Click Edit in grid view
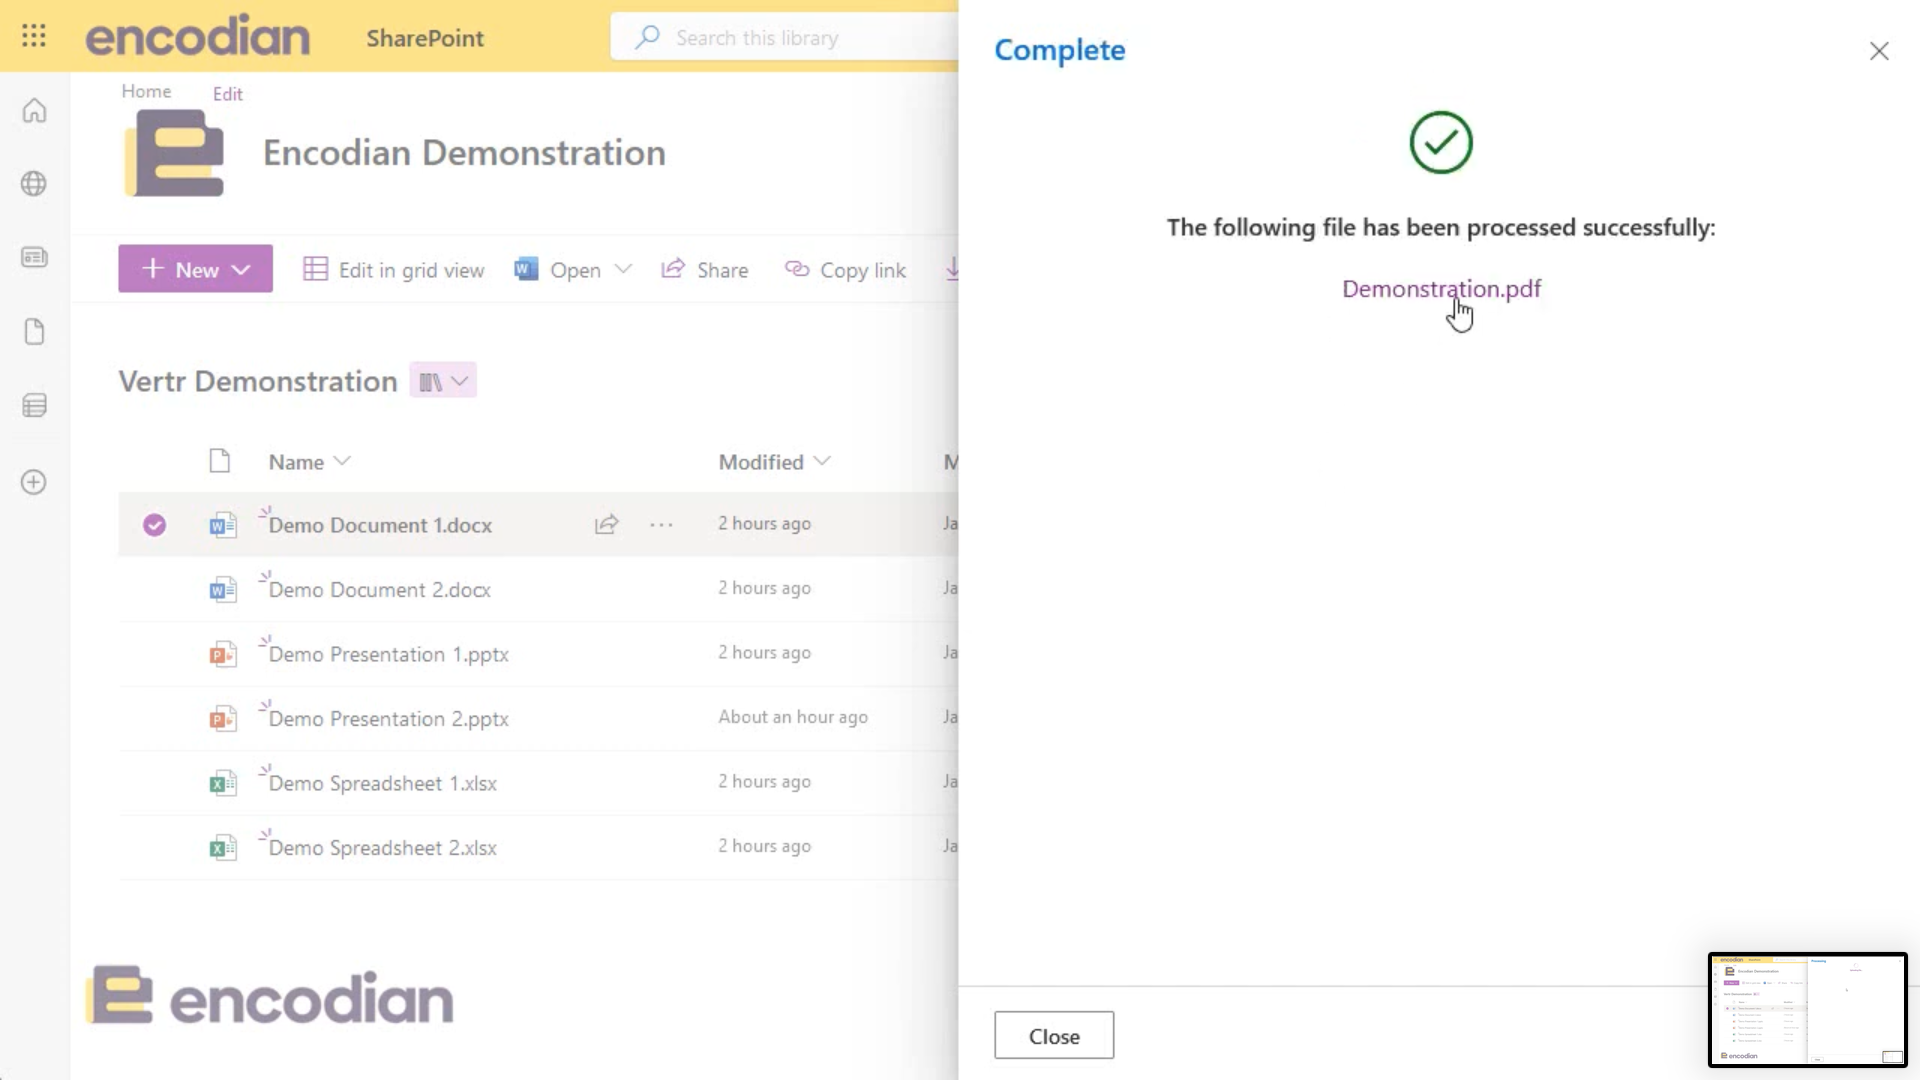This screenshot has width=1920, height=1080. (x=394, y=270)
